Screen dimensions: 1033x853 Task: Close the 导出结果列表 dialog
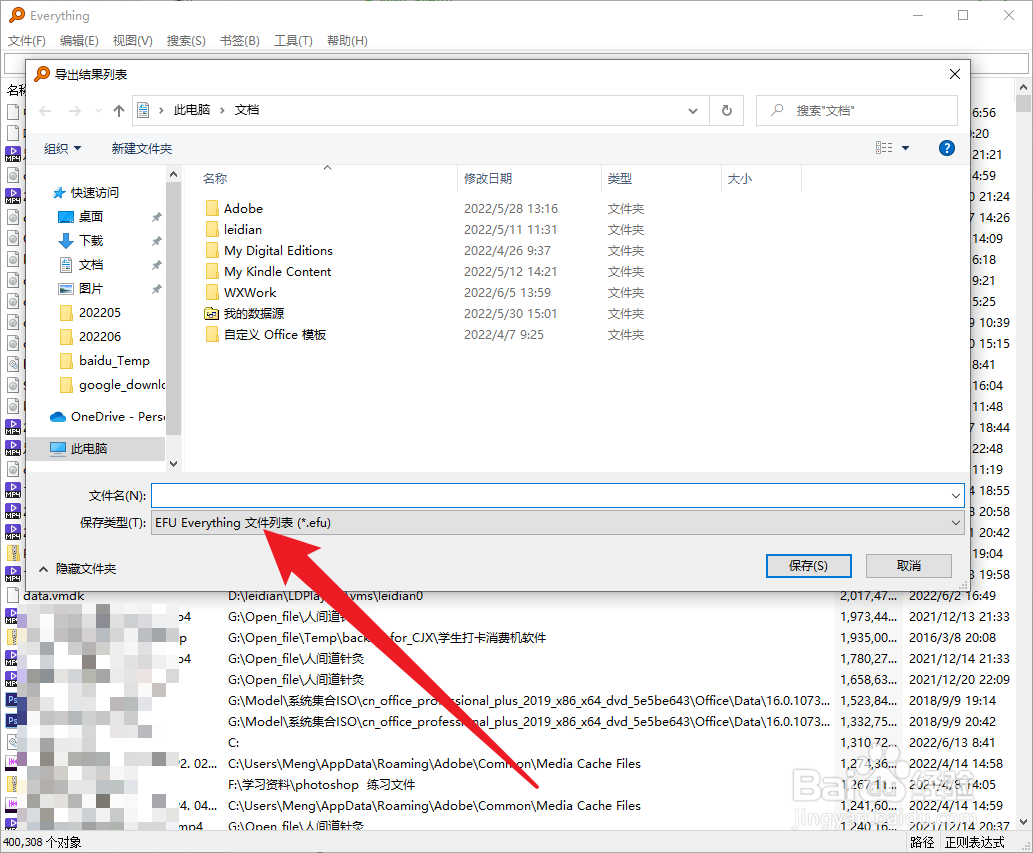click(955, 74)
